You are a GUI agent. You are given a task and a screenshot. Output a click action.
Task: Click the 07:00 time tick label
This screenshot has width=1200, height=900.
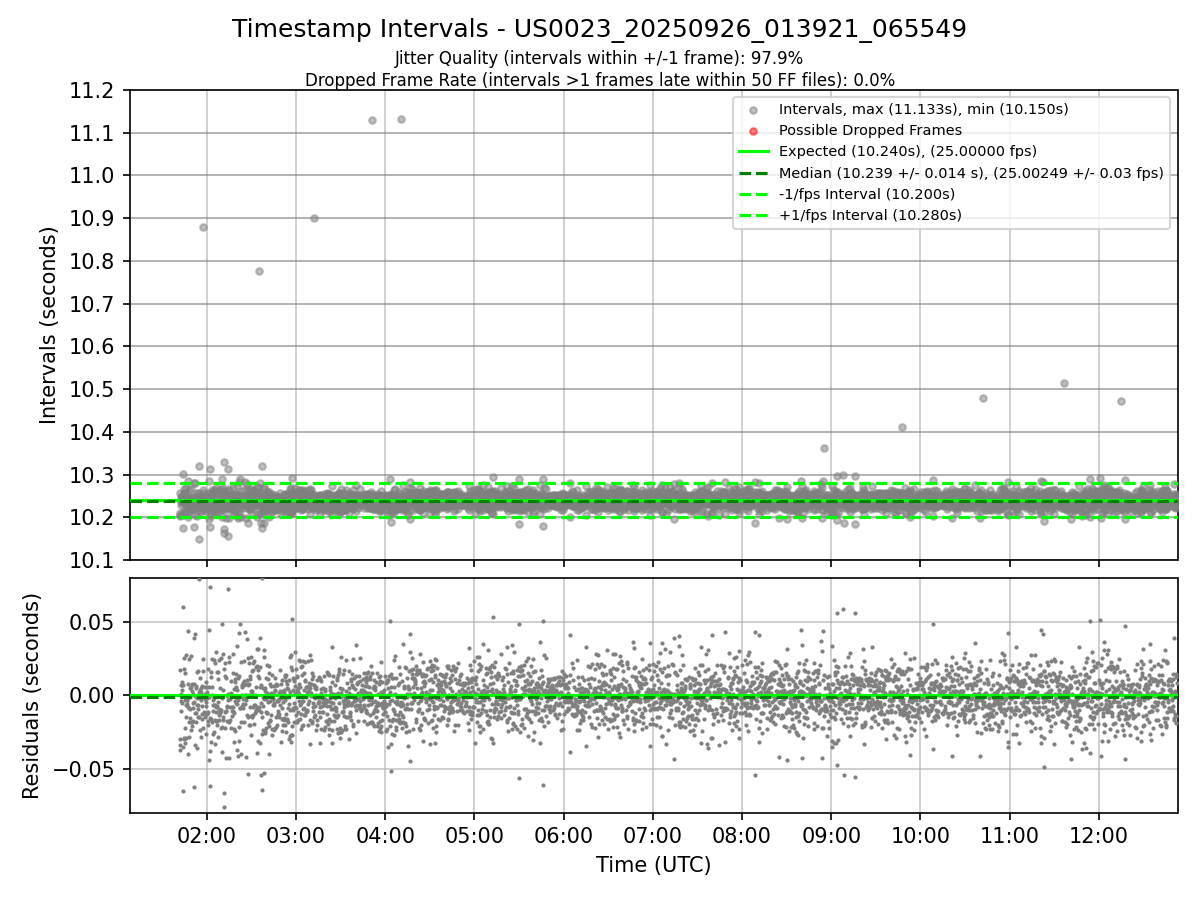(x=653, y=835)
